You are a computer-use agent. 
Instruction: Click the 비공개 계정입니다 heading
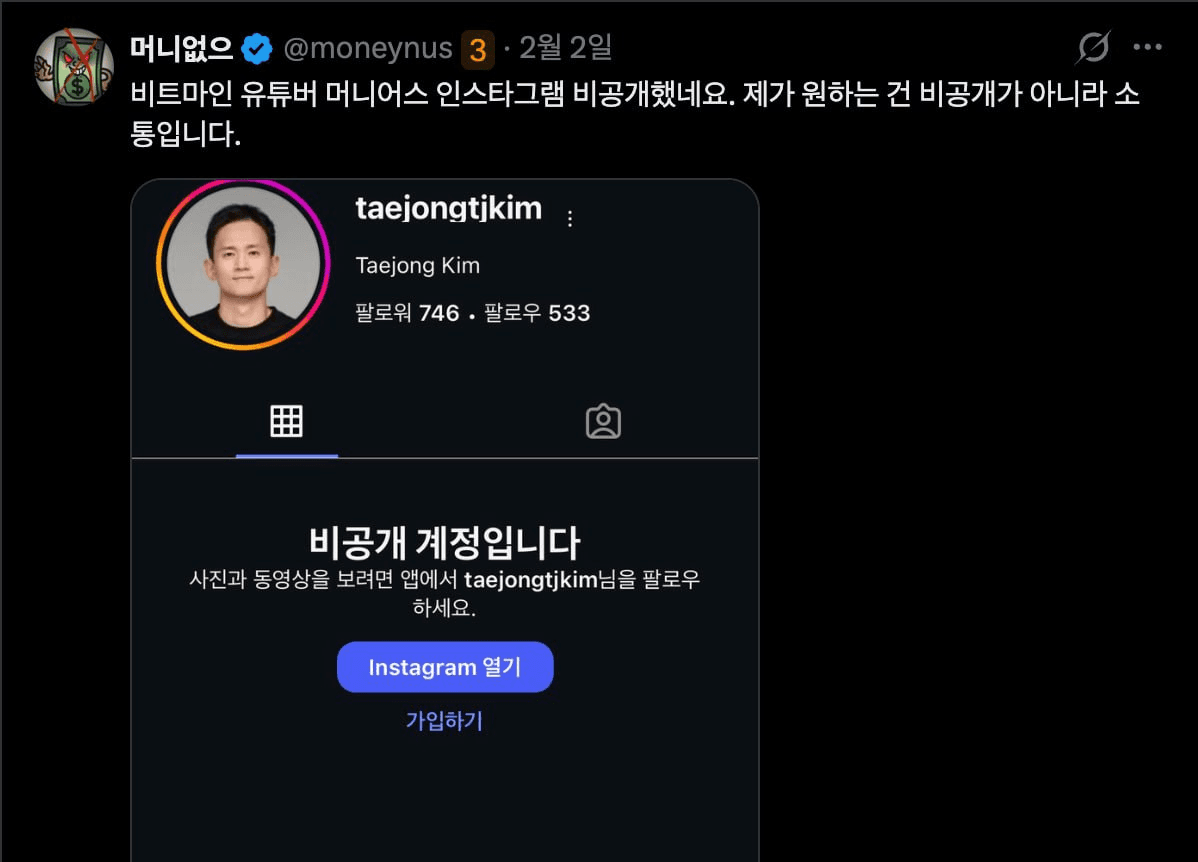(444, 543)
